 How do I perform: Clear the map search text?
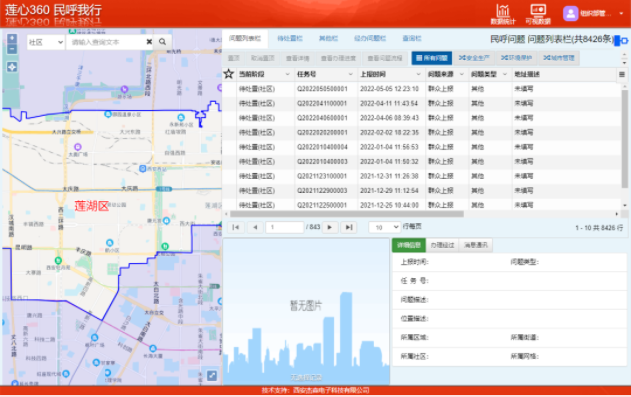tap(149, 42)
